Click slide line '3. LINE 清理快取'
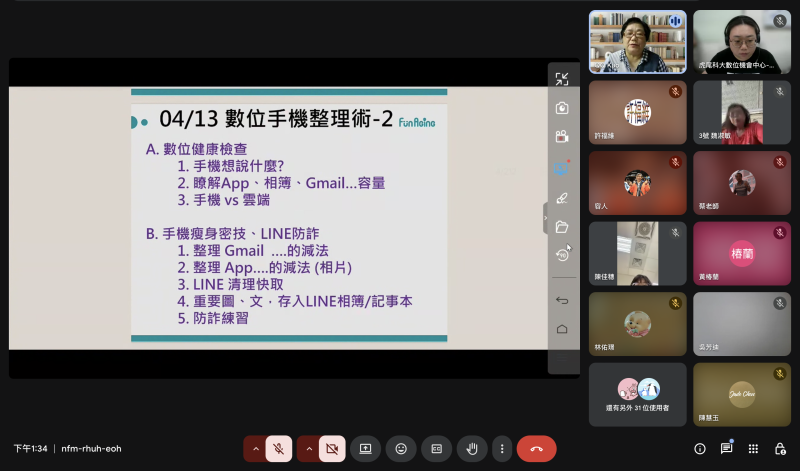The image size is (800, 471). [230, 284]
